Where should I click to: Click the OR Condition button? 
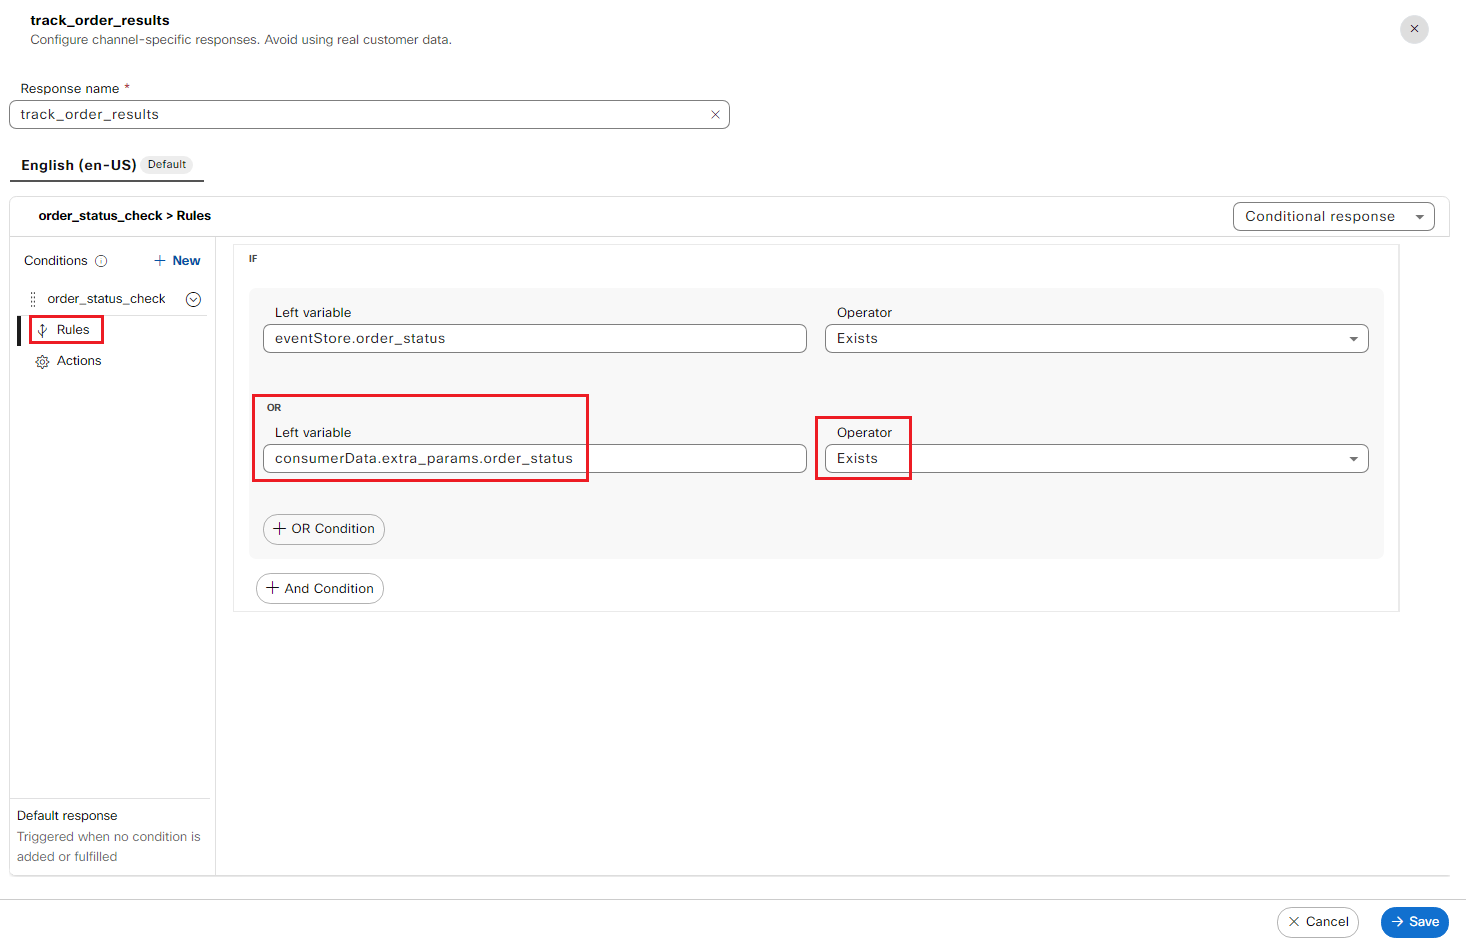click(x=324, y=529)
